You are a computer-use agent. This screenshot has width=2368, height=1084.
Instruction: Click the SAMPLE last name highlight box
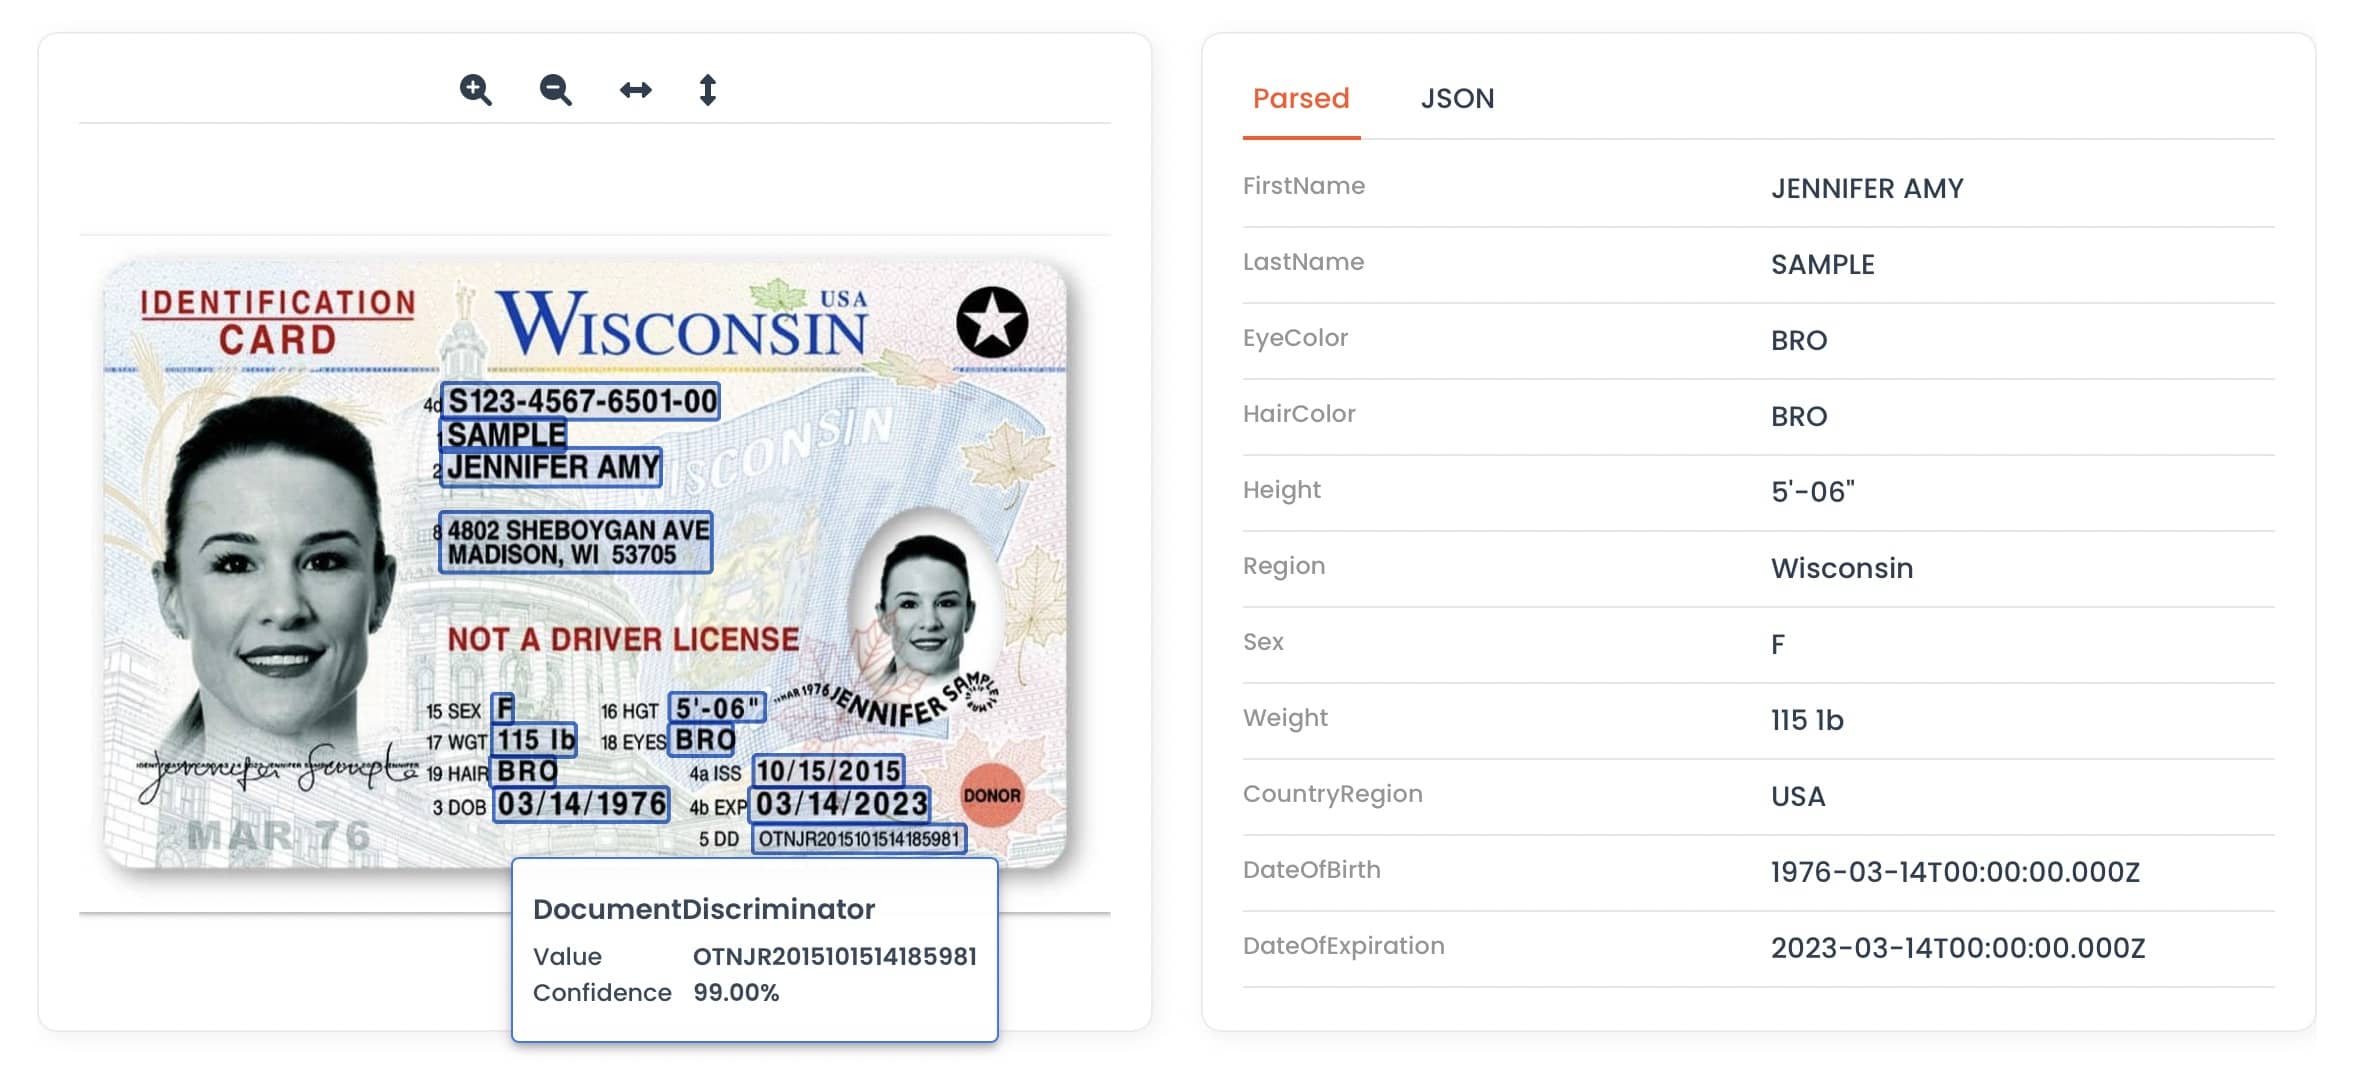(504, 434)
